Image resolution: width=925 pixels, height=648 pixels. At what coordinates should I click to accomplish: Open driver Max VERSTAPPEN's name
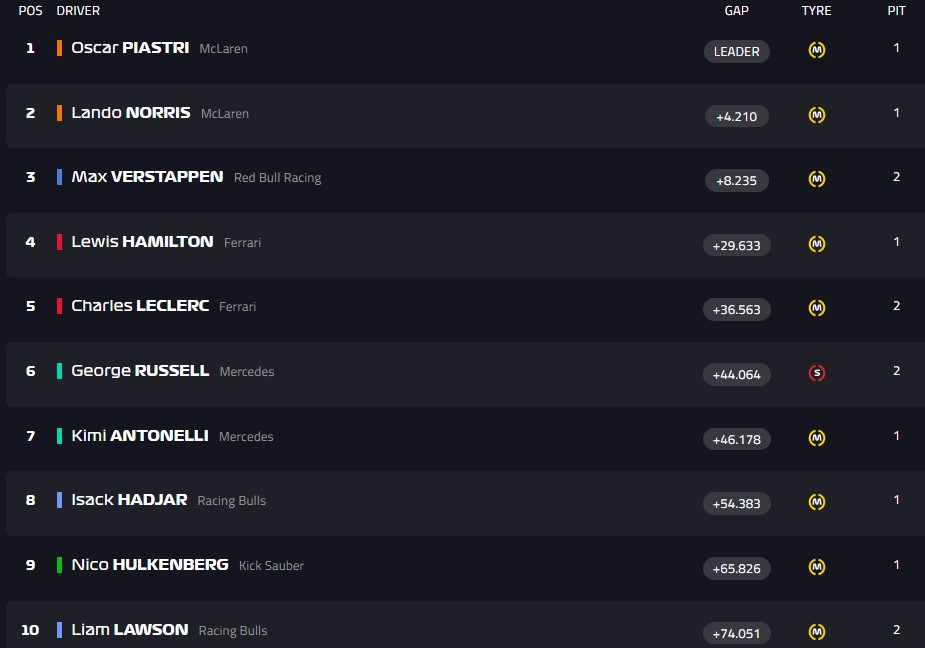(x=147, y=177)
